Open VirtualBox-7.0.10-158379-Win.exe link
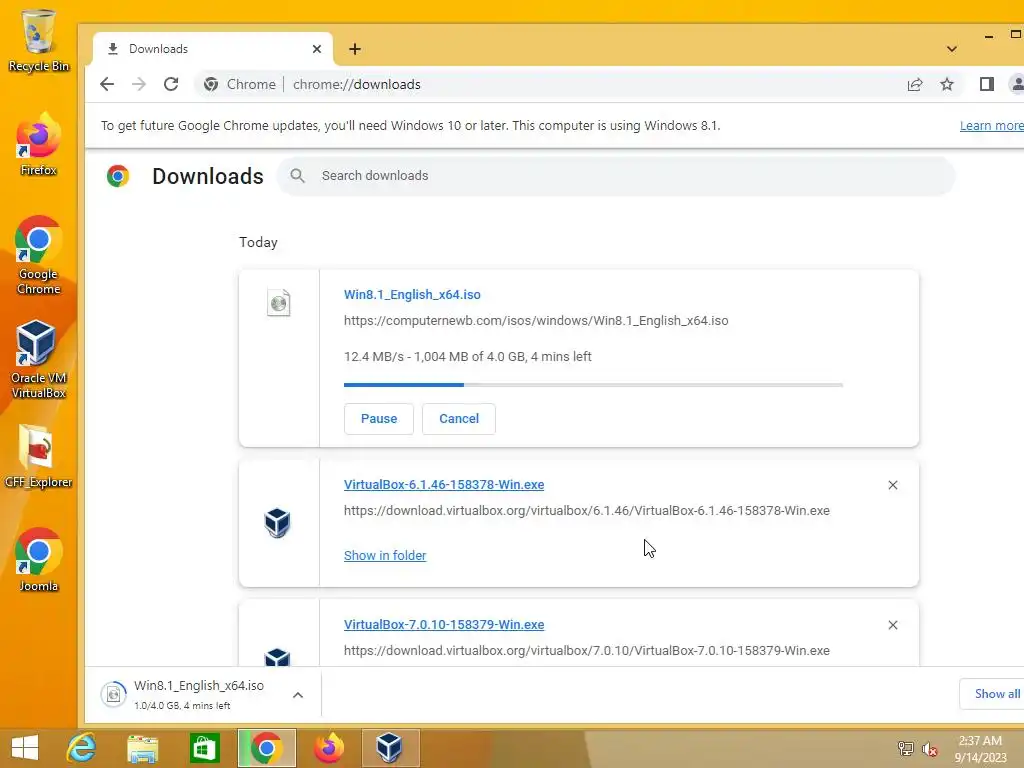 point(444,624)
